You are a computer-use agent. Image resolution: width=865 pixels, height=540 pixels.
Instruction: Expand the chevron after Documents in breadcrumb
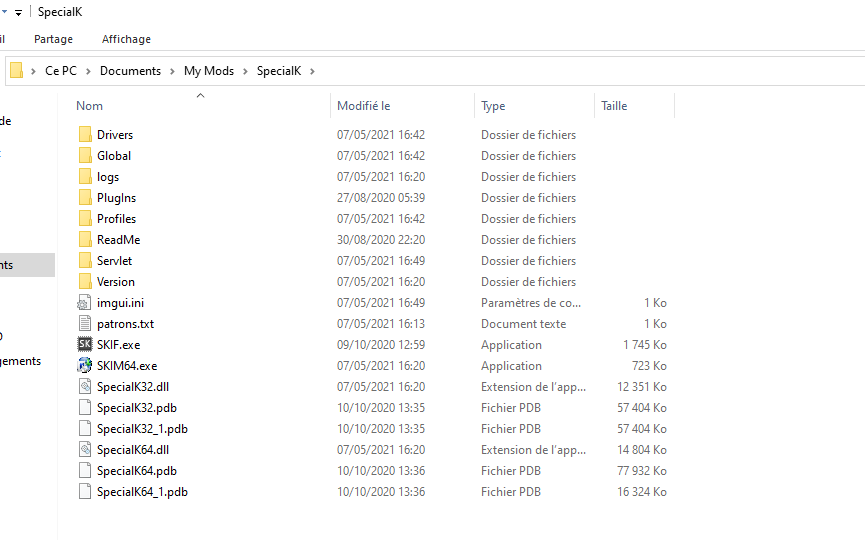pos(172,71)
